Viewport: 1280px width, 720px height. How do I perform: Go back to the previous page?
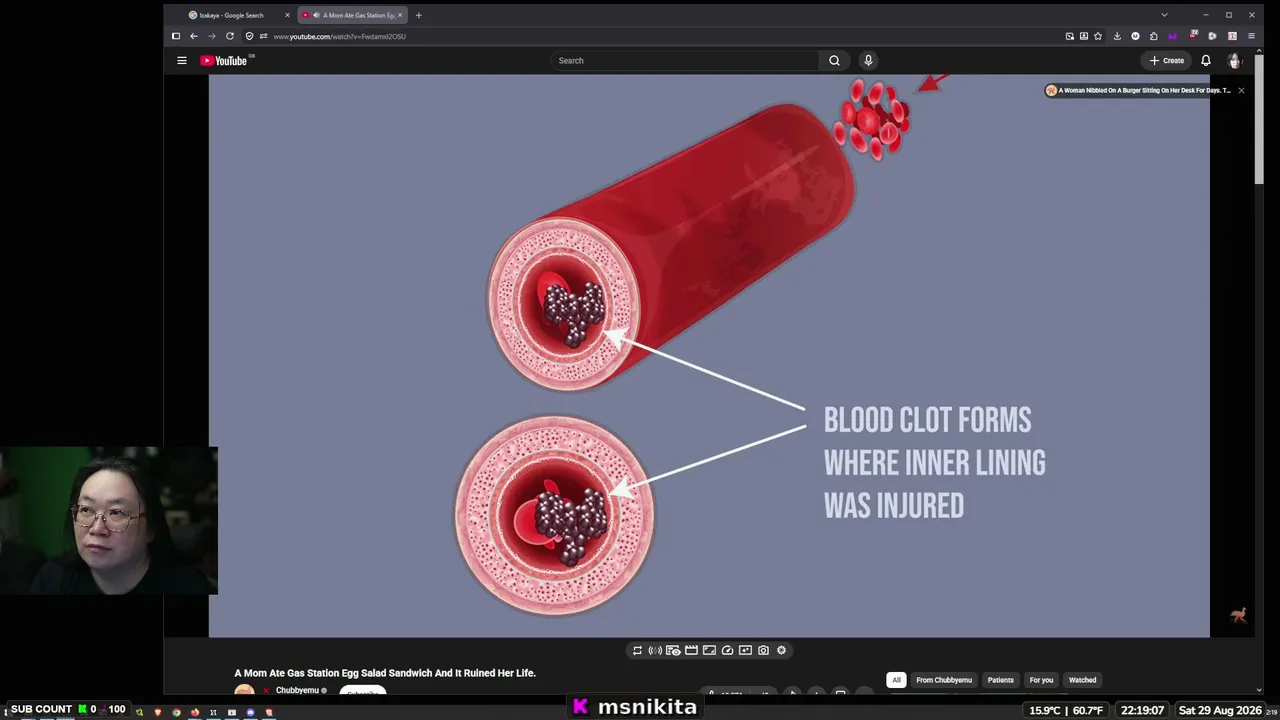(x=194, y=36)
